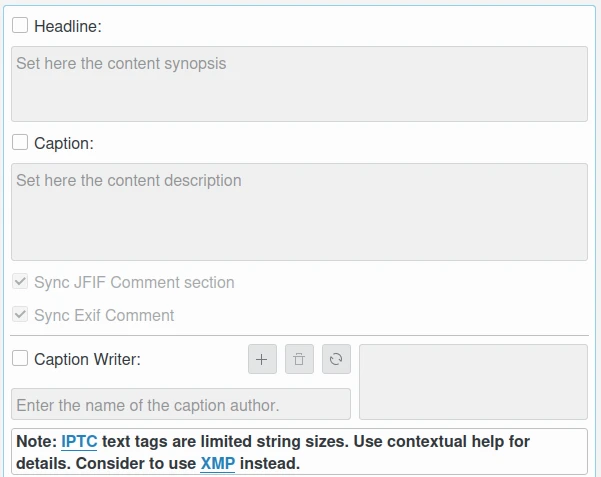The image size is (601, 477).
Task: Toggle the Sync JFIF Comment section checkbox
Action: pos(20,282)
